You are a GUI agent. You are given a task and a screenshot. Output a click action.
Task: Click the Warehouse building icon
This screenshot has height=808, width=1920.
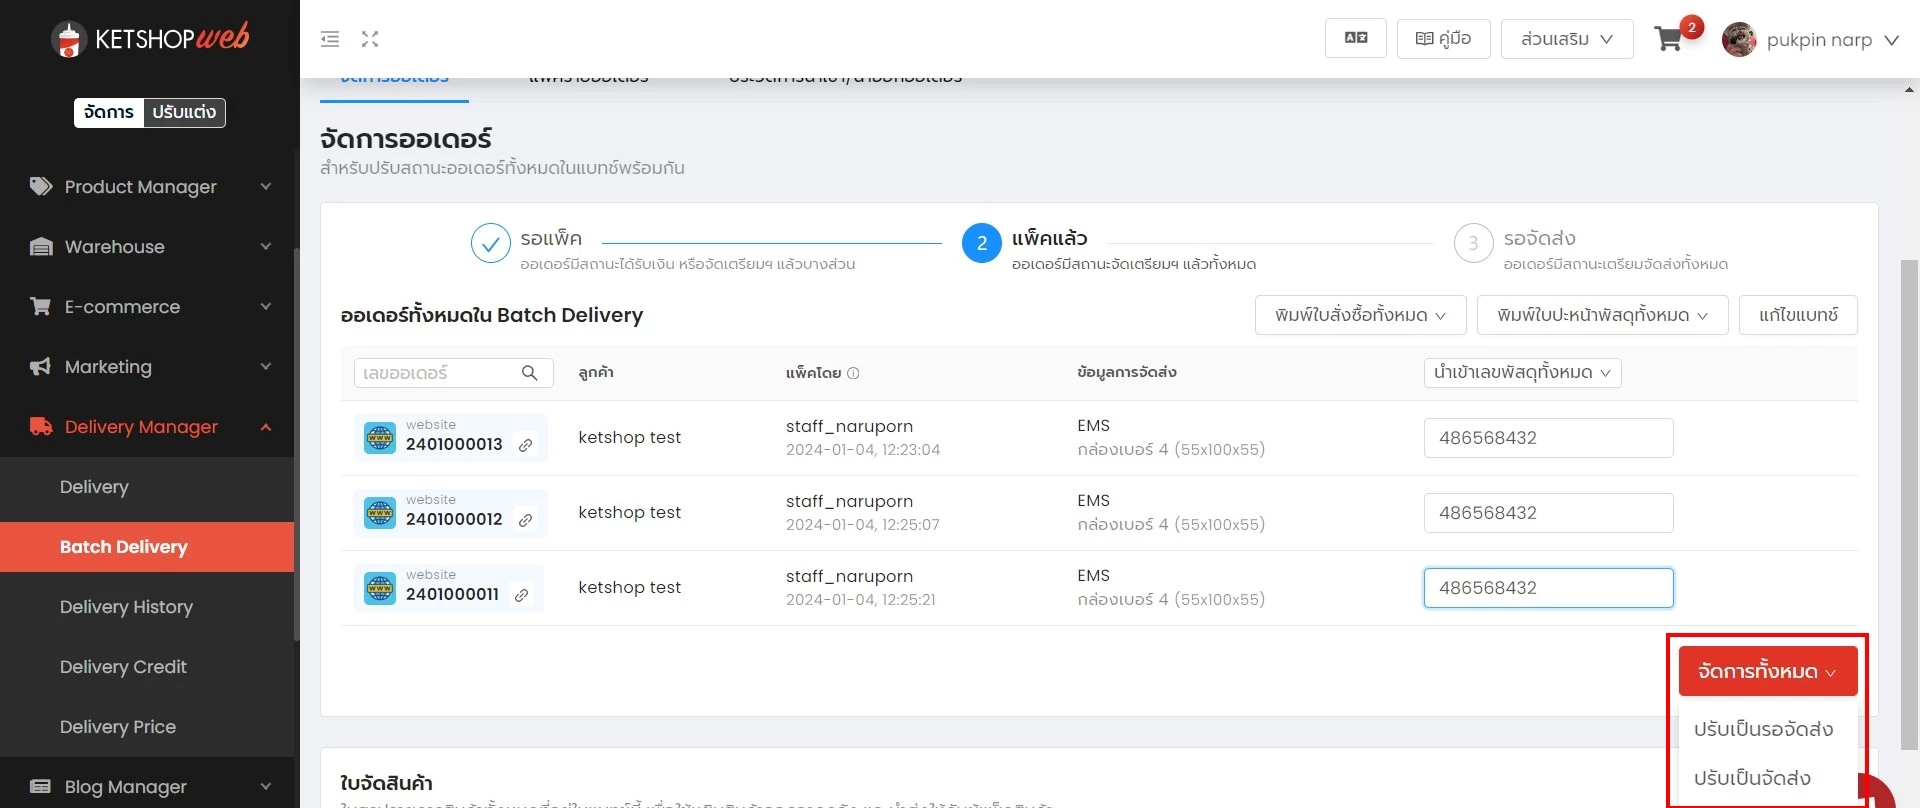click(x=41, y=247)
